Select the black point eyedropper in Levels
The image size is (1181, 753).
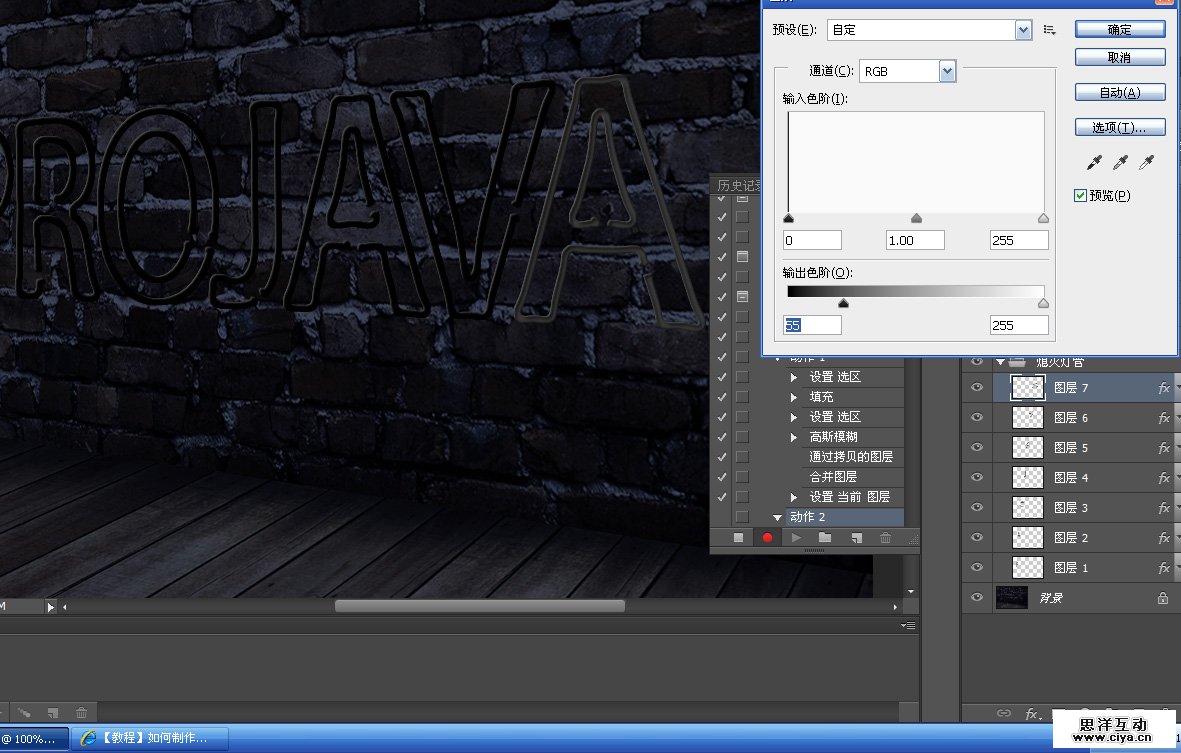[1095, 162]
